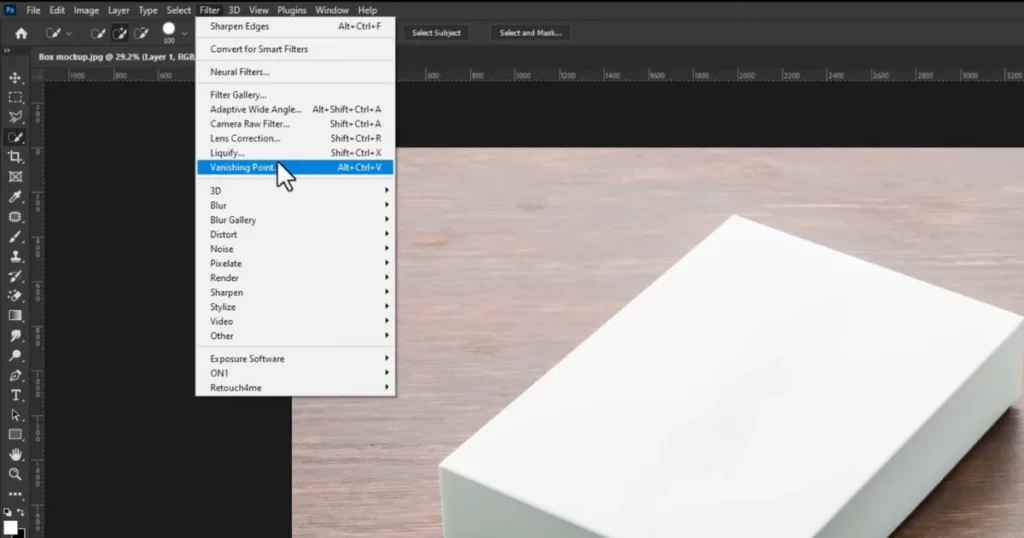Select the Dodge tool
1024x538 pixels.
pos(15,356)
